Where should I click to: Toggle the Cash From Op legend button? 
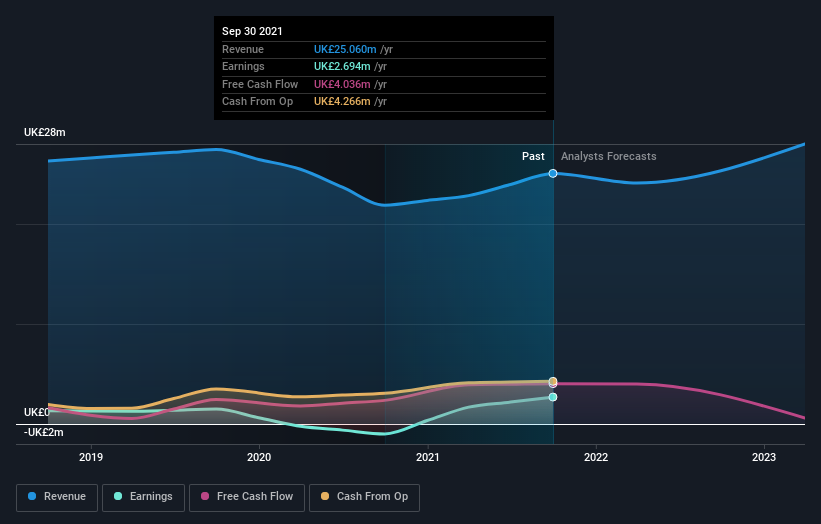click(364, 497)
